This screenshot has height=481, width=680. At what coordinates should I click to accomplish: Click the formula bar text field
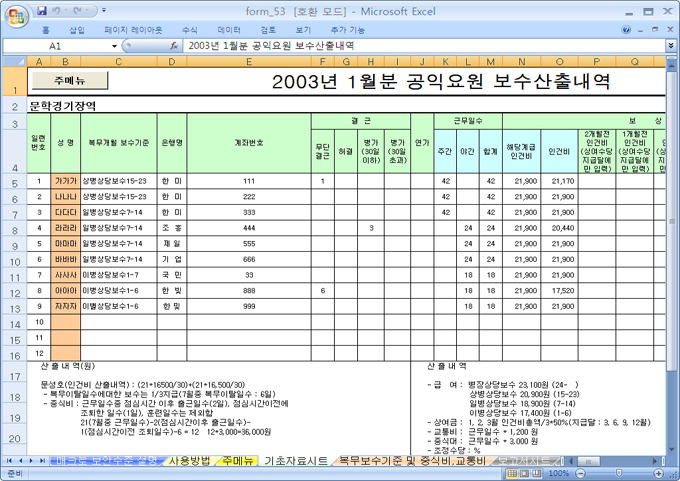(x=420, y=46)
